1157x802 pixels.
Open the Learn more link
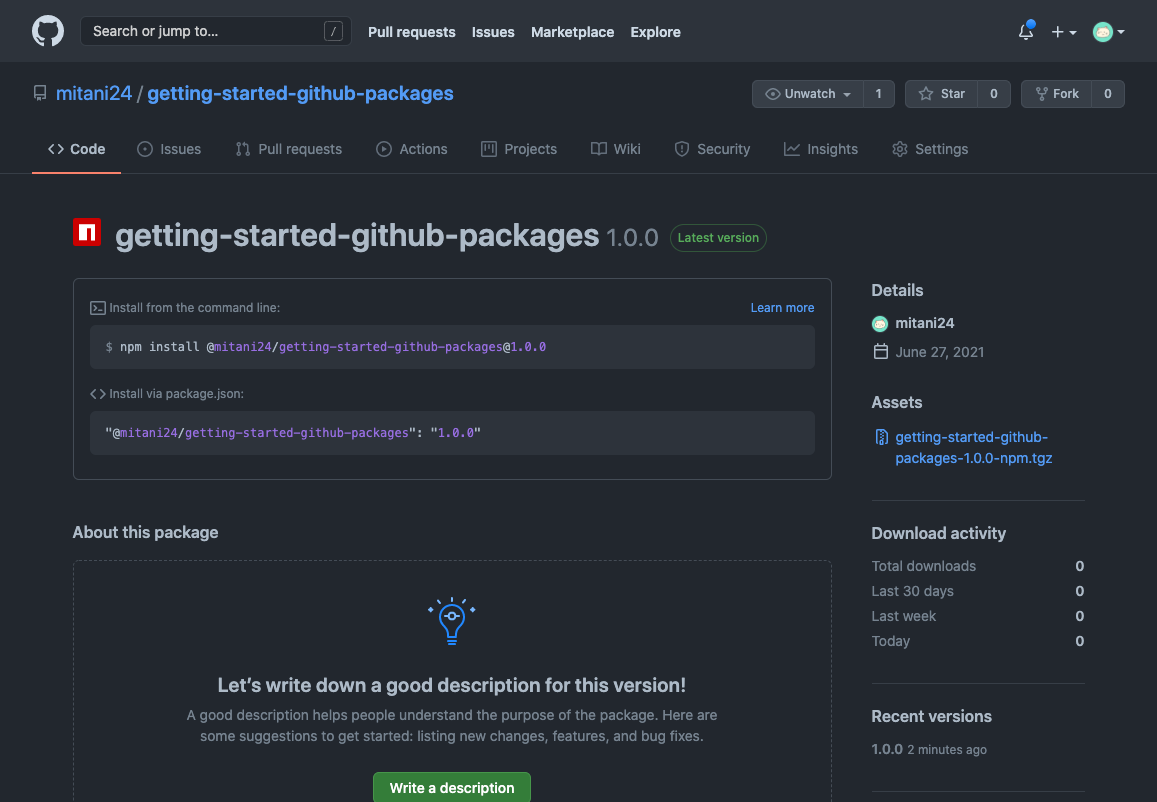click(x=782, y=308)
